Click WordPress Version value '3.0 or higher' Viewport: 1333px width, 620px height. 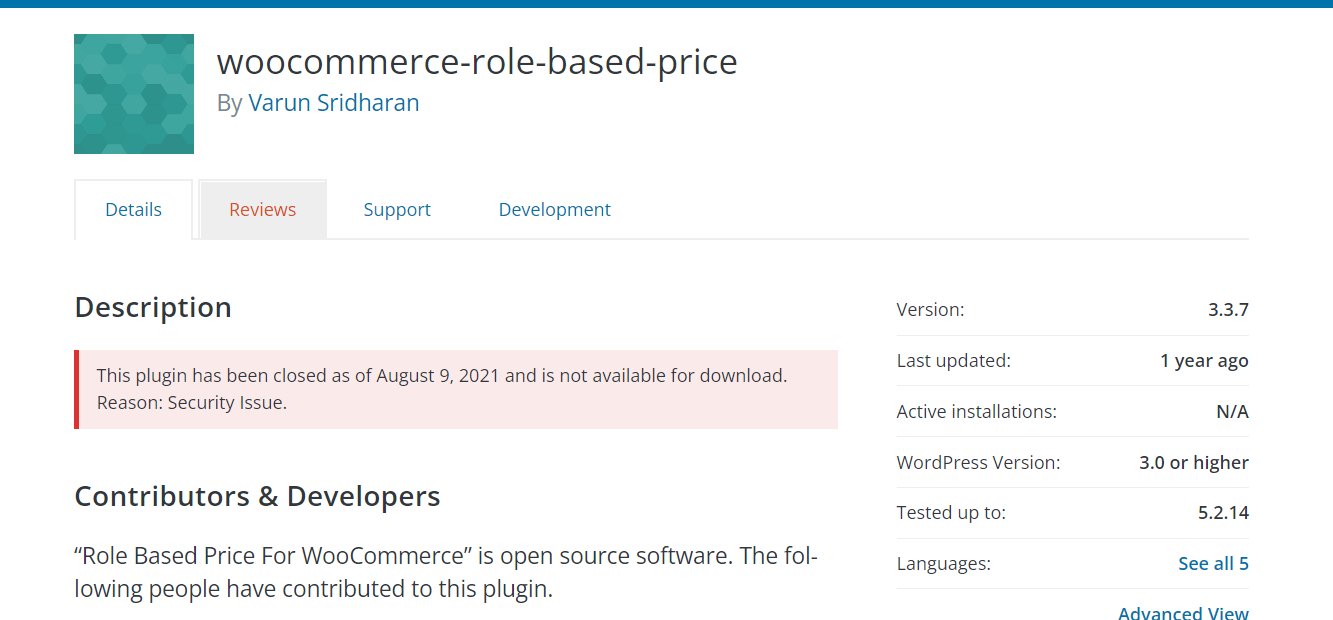coord(1194,463)
